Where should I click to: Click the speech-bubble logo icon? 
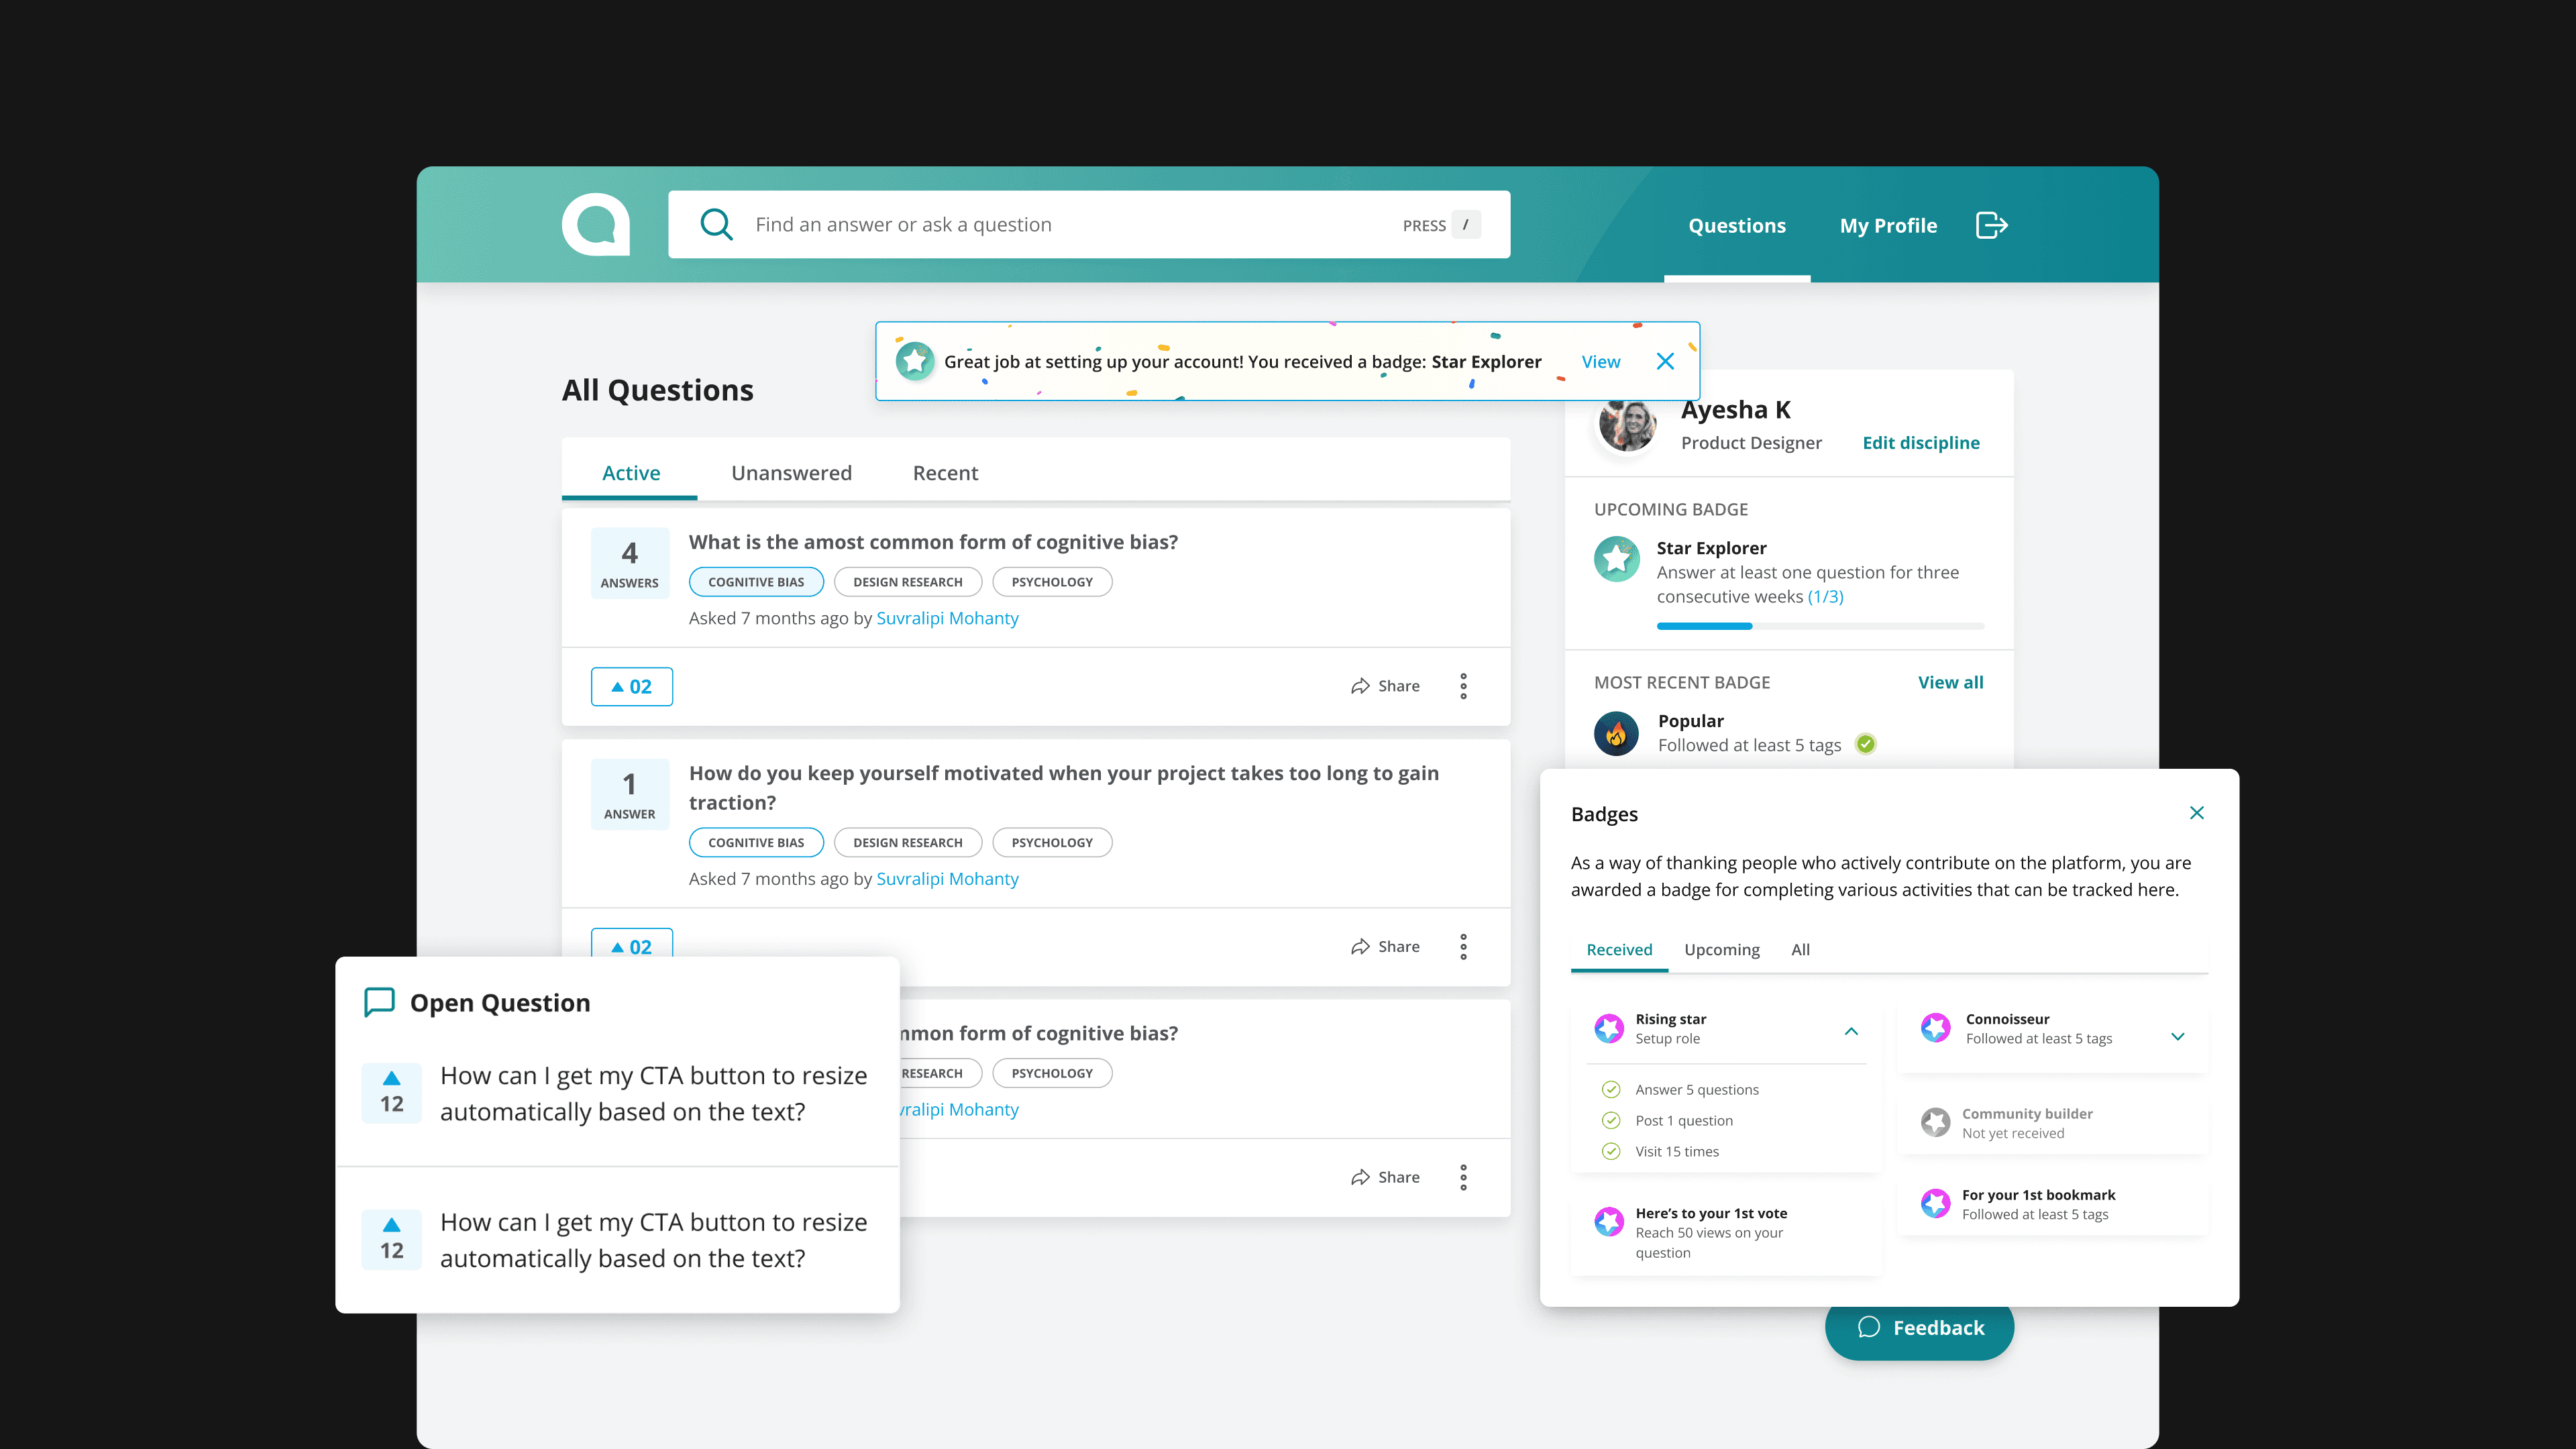[596, 225]
